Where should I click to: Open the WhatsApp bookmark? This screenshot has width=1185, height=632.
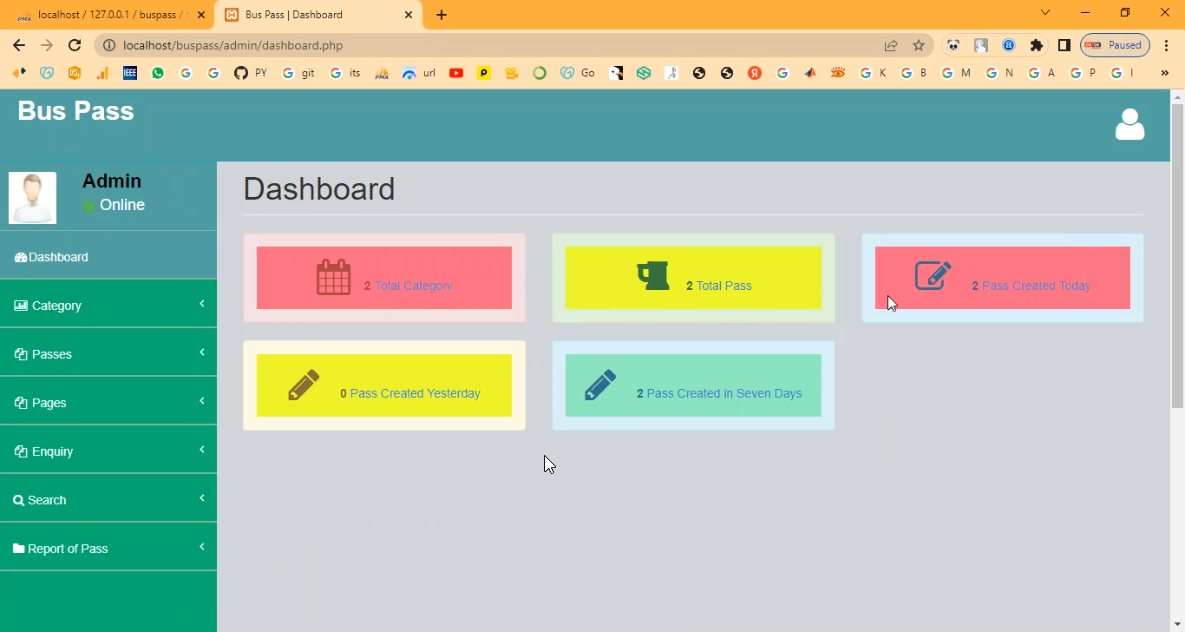click(158, 73)
